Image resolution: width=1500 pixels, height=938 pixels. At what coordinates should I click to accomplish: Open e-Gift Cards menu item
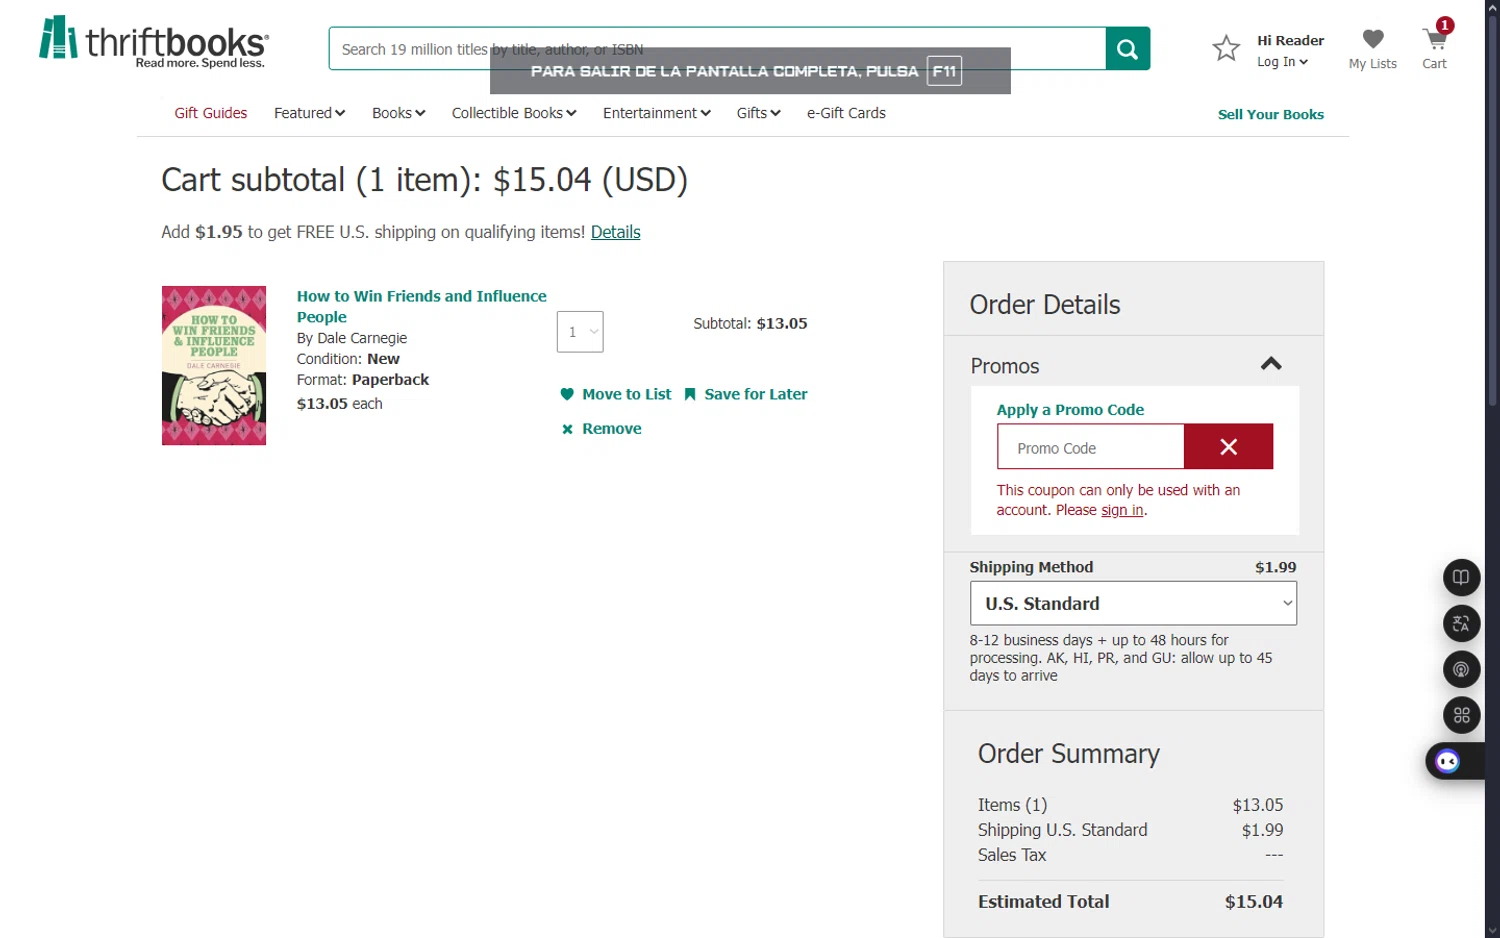846,113
